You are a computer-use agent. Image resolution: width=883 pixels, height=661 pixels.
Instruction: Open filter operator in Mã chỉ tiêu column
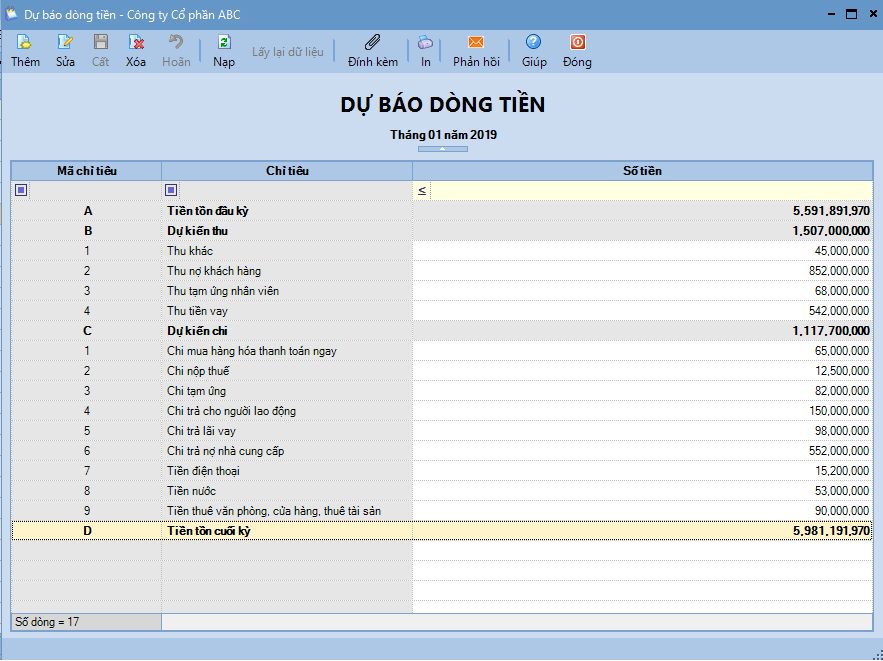coord(21,190)
